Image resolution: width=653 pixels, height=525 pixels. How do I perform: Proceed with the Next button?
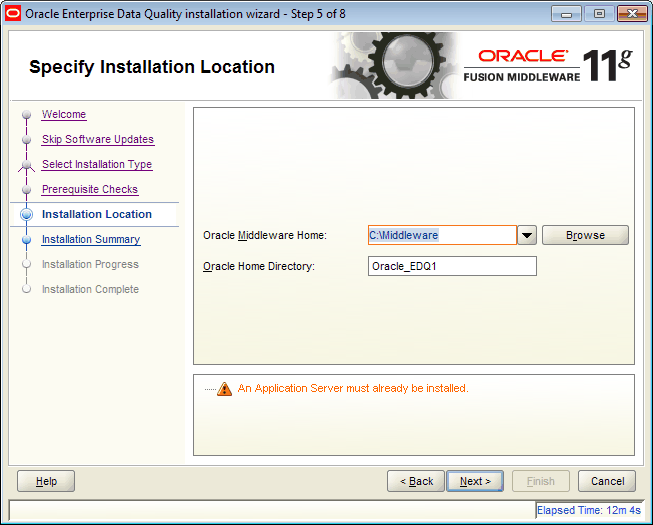tap(475, 481)
